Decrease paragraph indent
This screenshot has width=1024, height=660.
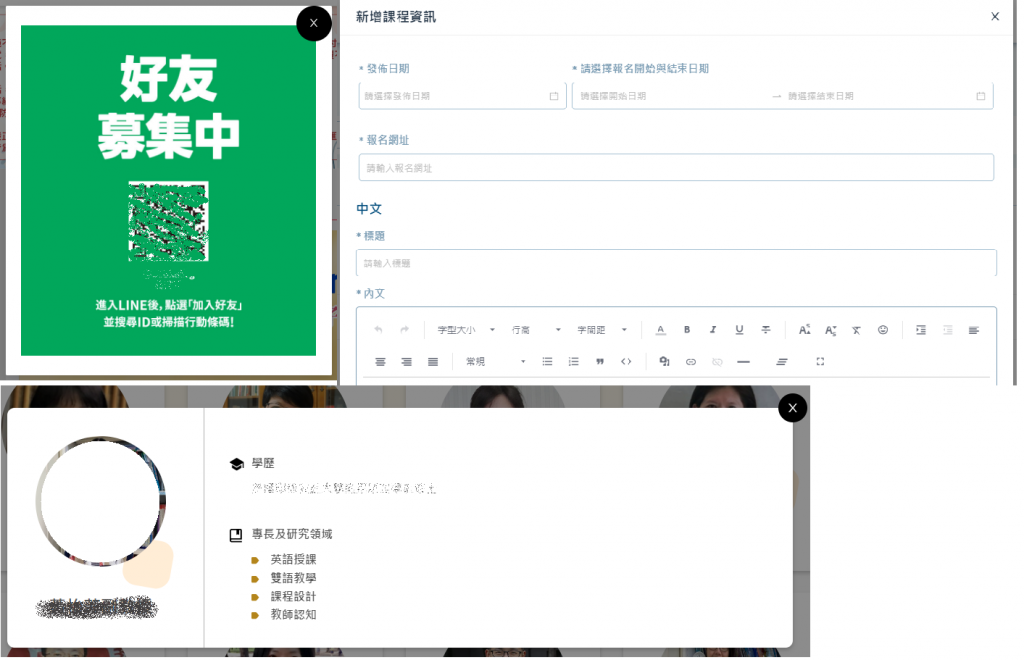[x=948, y=330]
